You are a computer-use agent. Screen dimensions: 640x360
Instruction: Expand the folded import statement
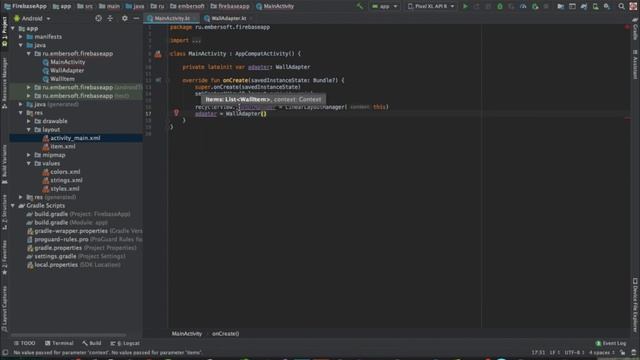point(196,40)
